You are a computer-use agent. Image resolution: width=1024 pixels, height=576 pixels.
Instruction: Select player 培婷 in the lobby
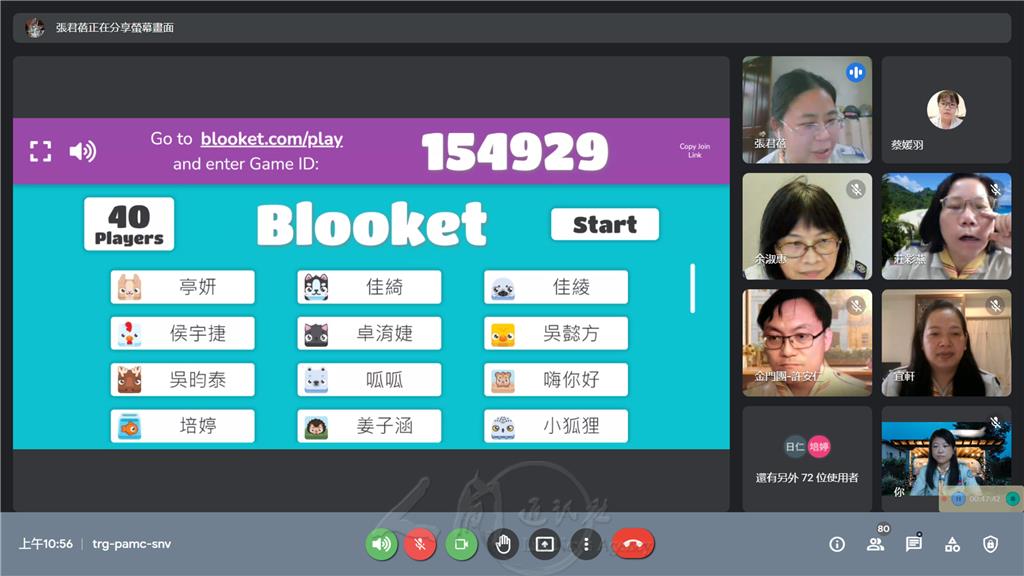pos(183,426)
